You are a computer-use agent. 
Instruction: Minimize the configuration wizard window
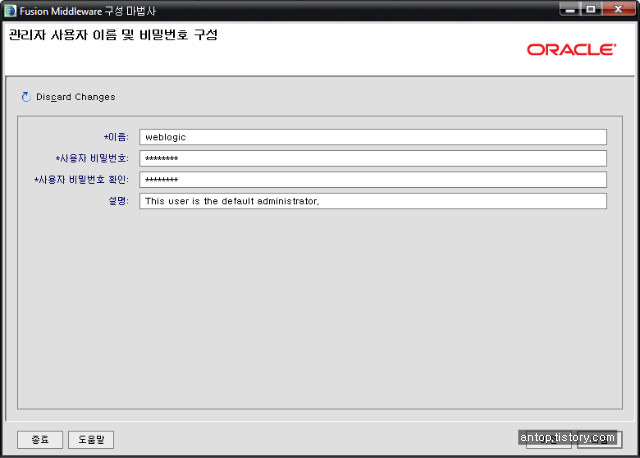(570, 9)
